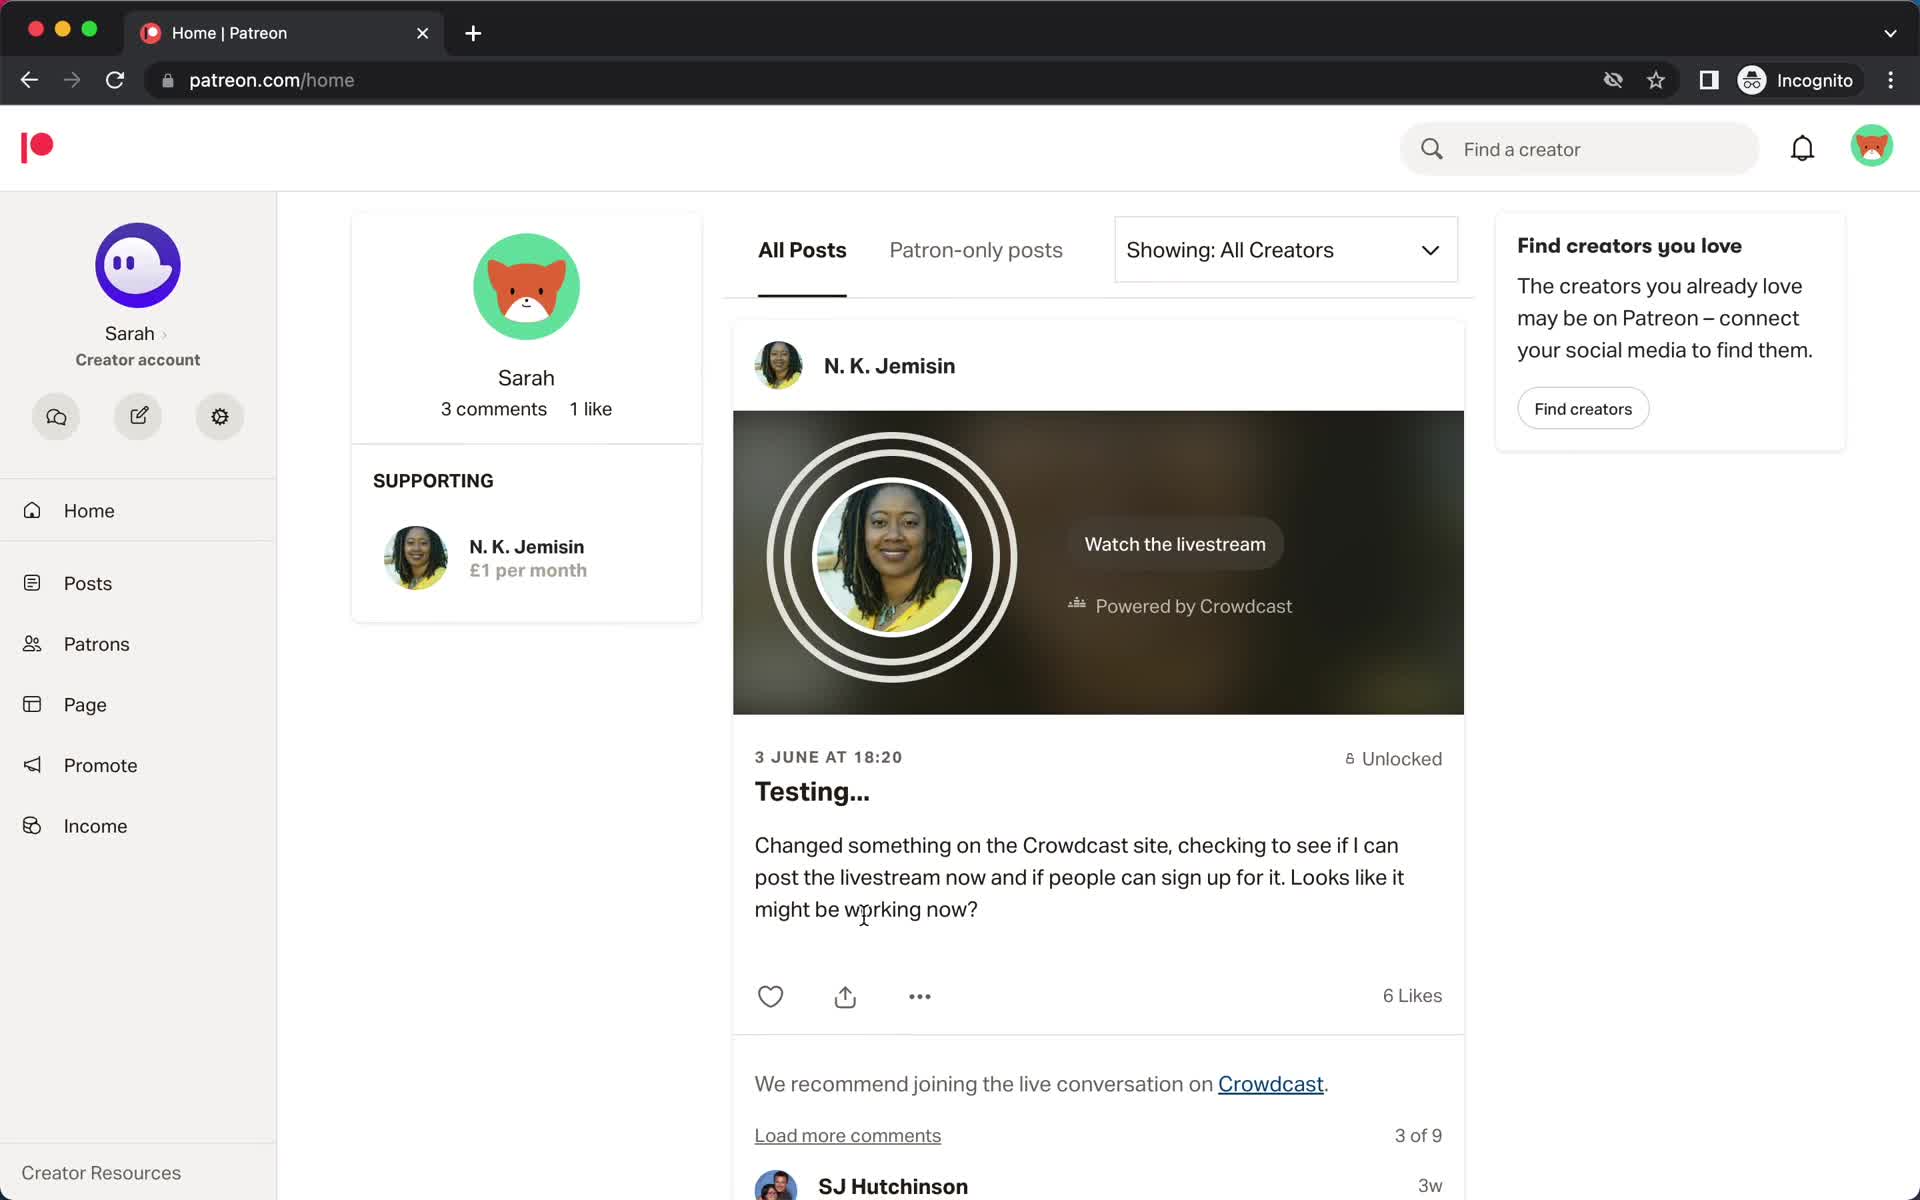The image size is (1920, 1200).
Task: Click Load more comments link
Action: 847,1135
